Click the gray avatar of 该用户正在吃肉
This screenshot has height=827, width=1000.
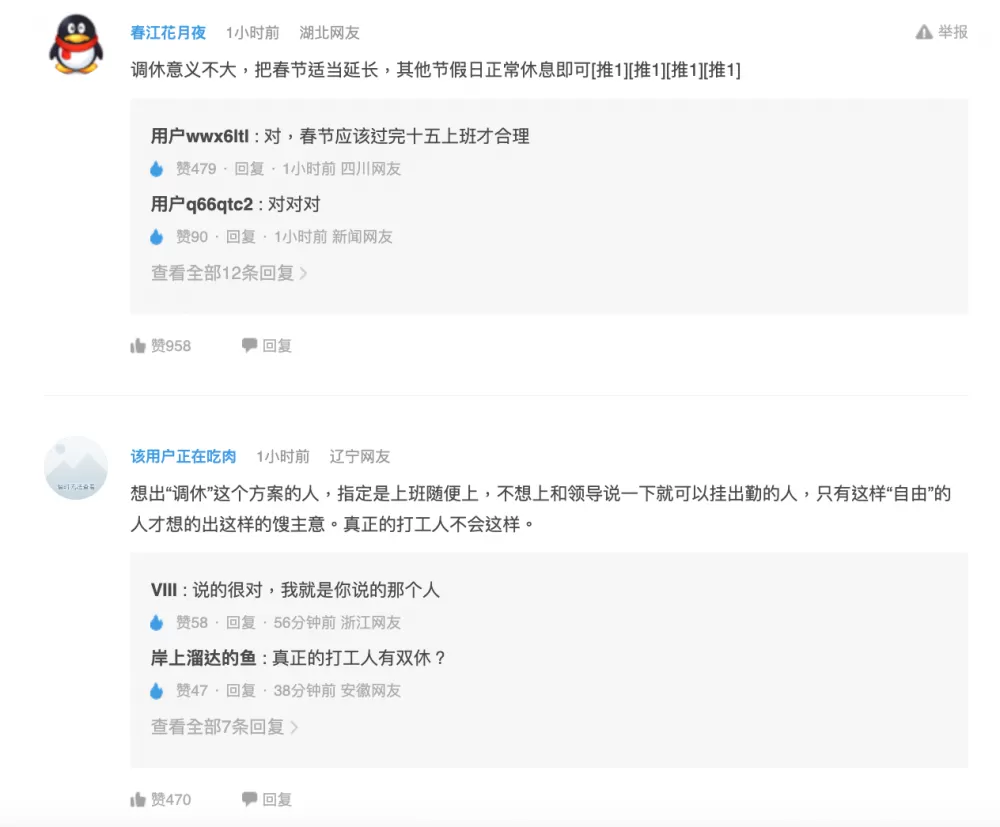(x=76, y=468)
